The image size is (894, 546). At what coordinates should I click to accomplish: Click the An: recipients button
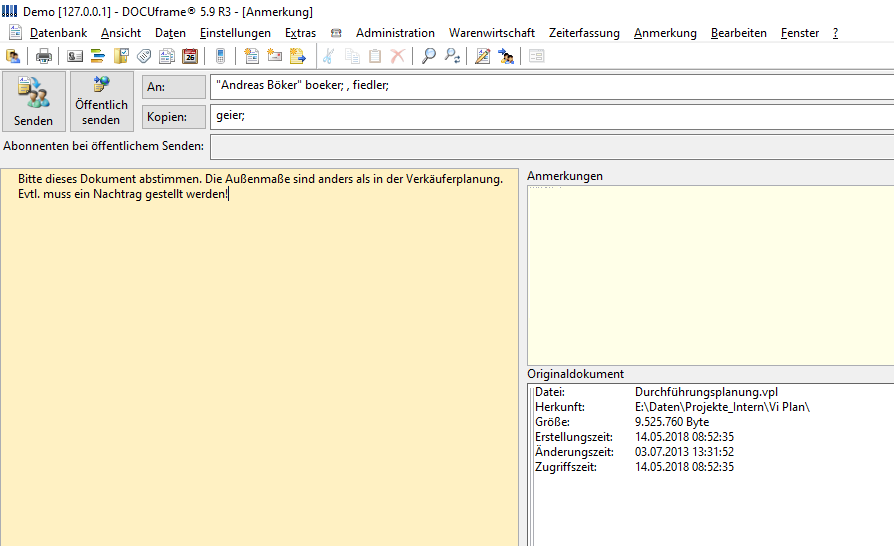[x=174, y=87]
